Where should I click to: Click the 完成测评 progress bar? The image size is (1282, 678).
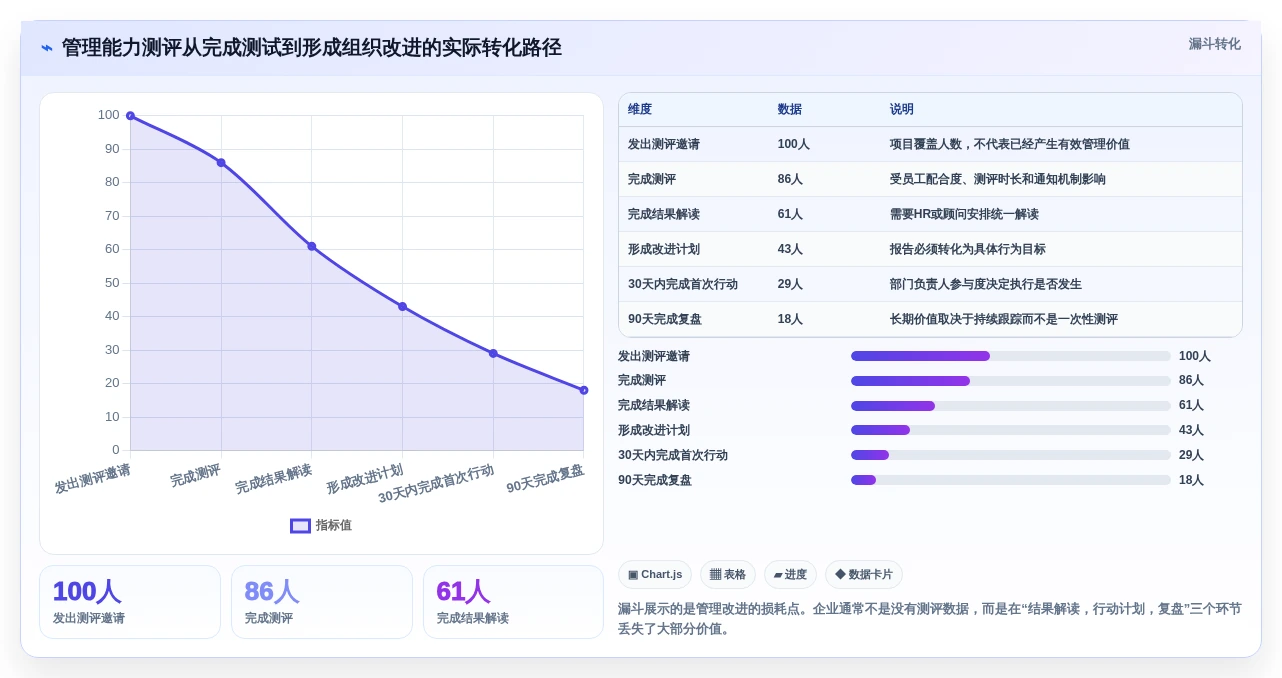[x=1010, y=381]
